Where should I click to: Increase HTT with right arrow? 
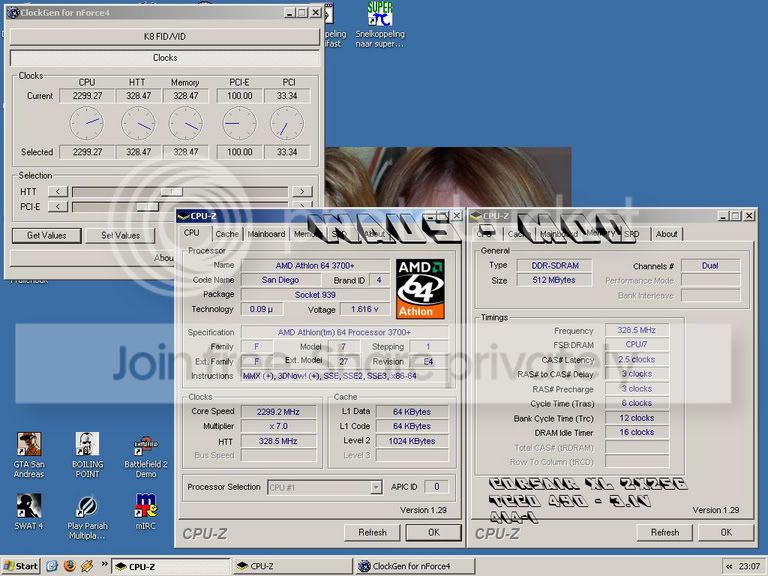click(302, 192)
